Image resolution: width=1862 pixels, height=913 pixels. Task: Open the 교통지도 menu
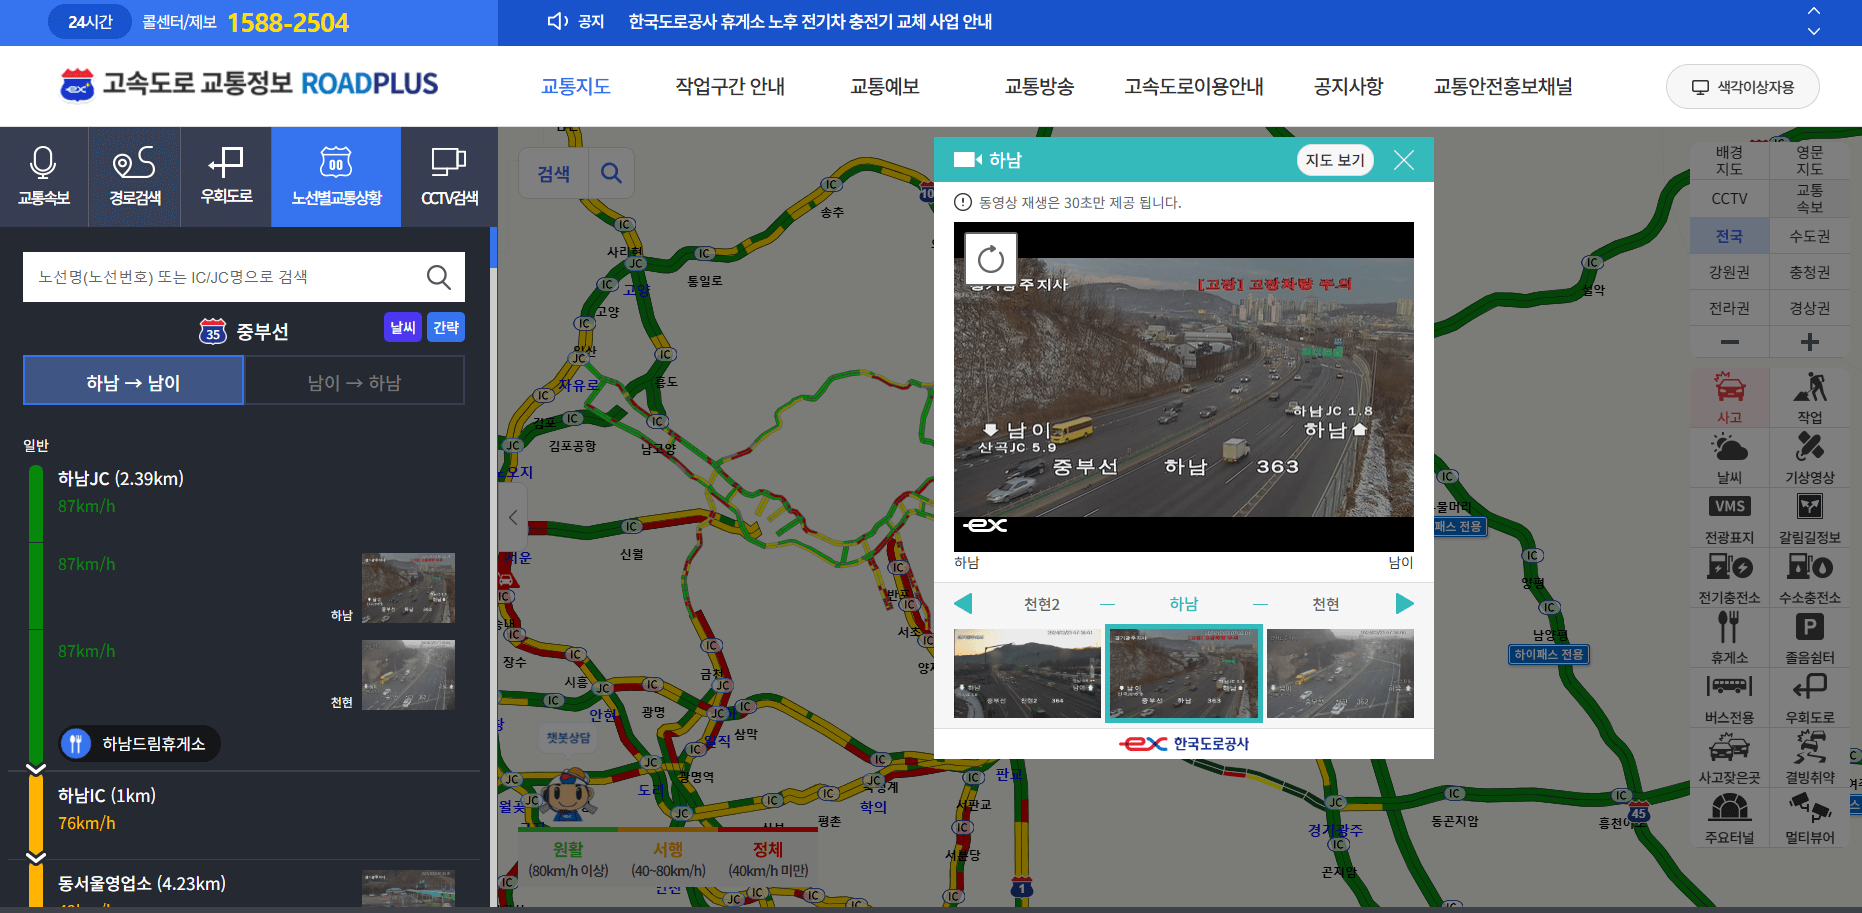[x=575, y=86]
